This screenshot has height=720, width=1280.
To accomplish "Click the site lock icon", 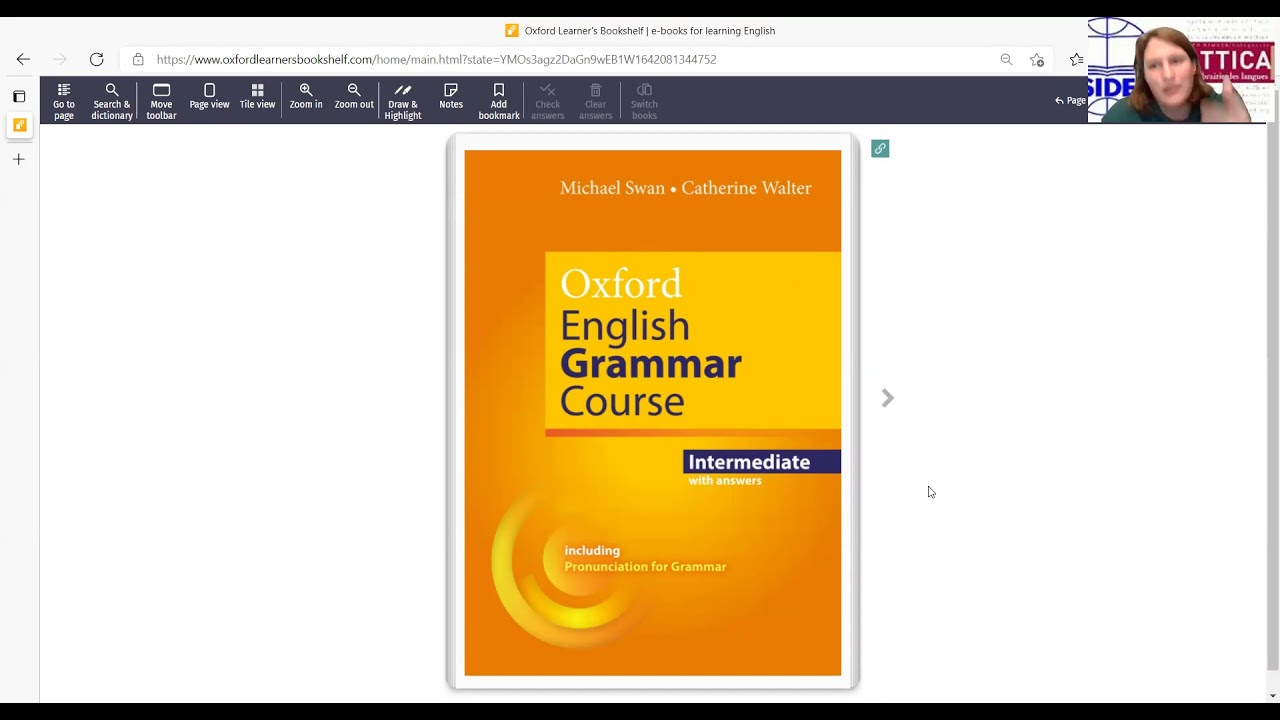I will (138, 59).
